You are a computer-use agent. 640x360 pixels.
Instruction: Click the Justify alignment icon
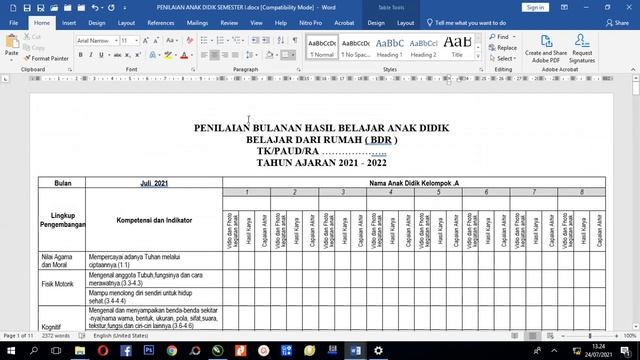(x=236, y=55)
